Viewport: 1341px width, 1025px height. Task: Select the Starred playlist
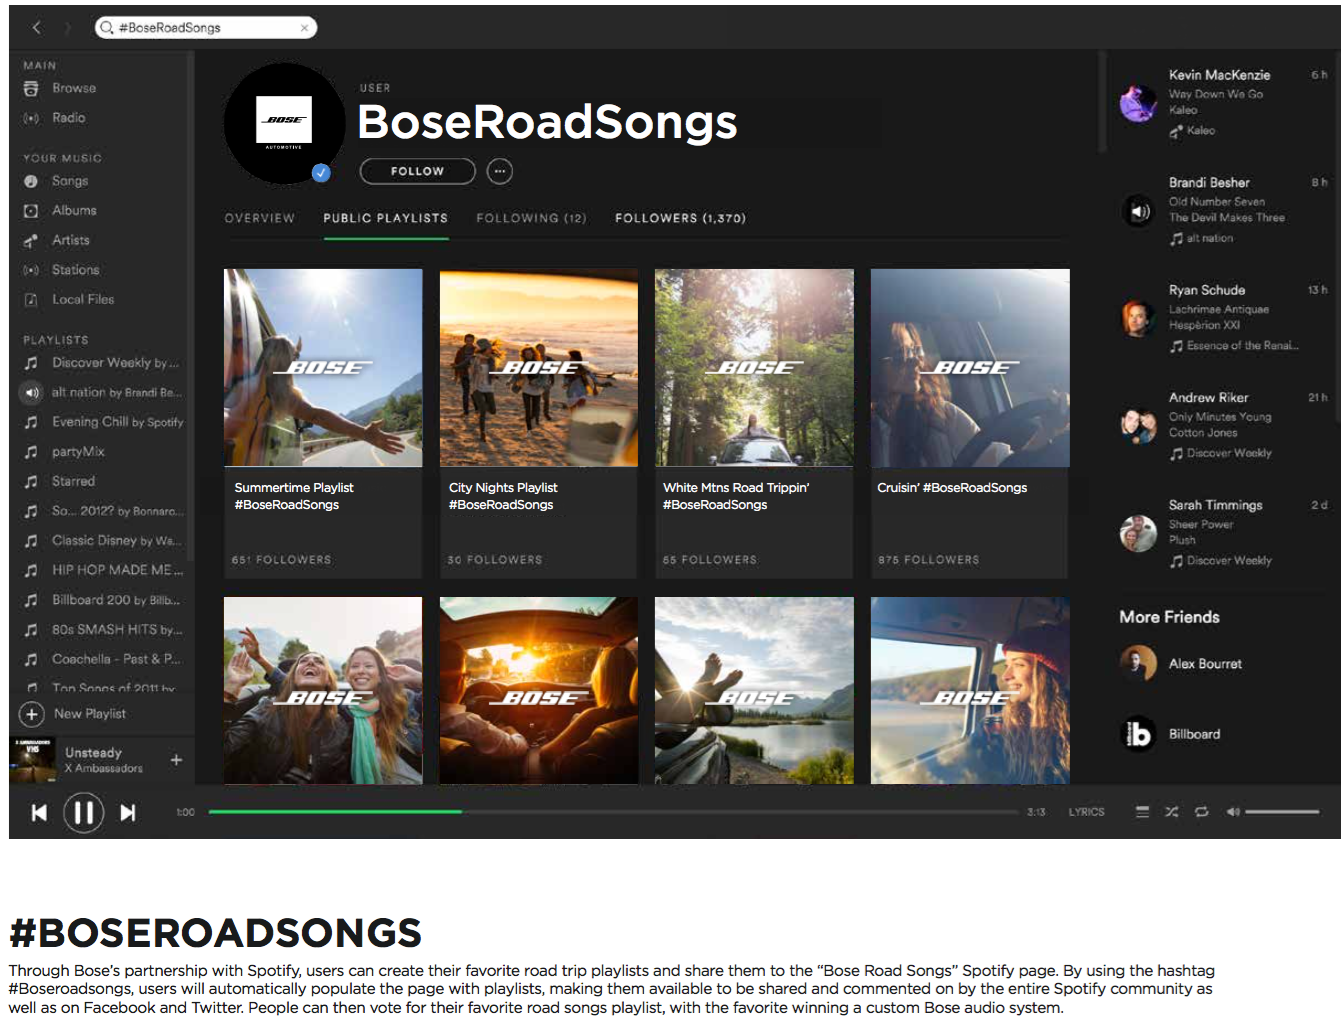click(73, 481)
